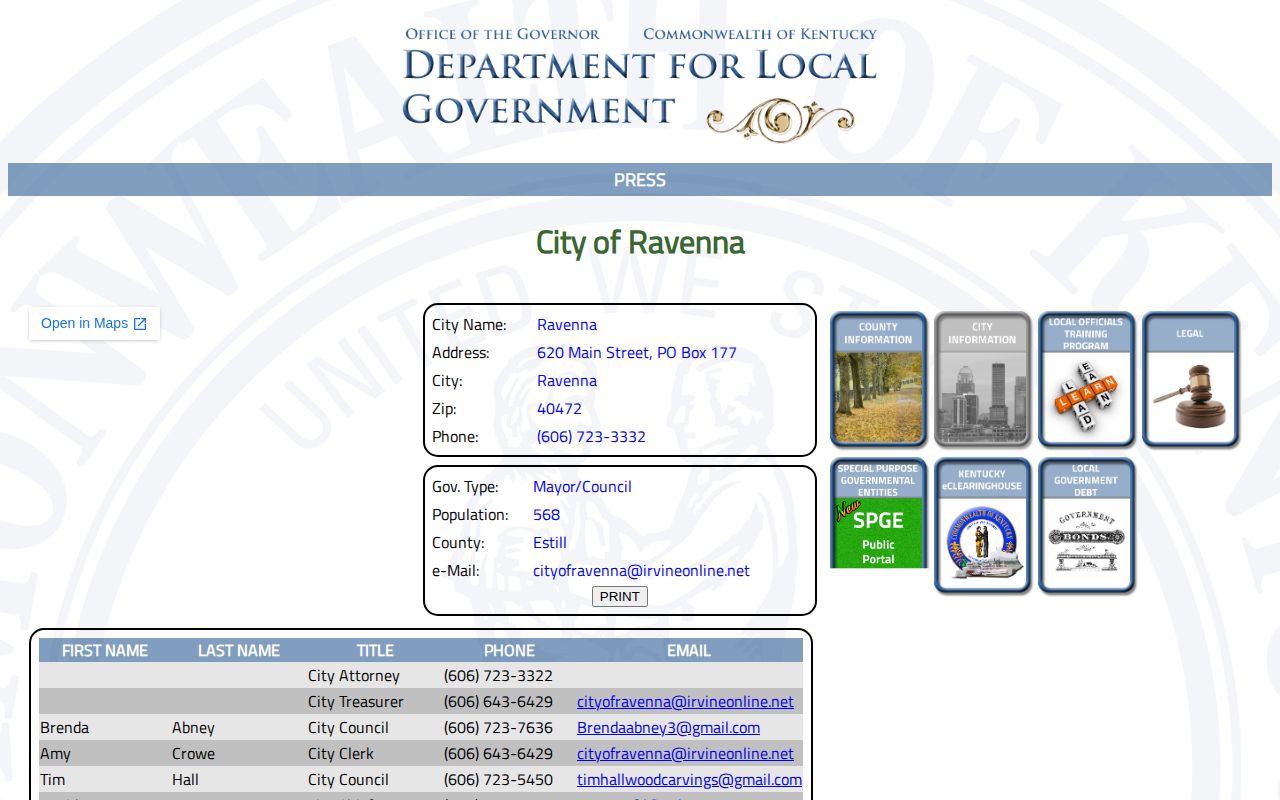1280x800 pixels.
Task: Open the PRESS menu item
Action: (640, 180)
